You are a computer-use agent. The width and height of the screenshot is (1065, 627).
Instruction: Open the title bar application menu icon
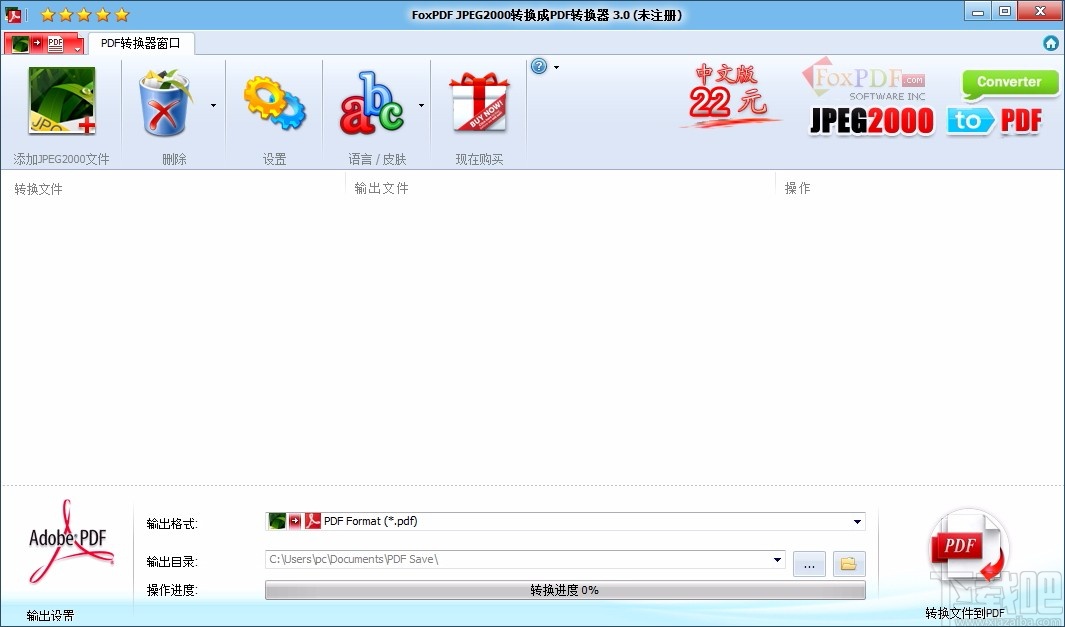13,12
